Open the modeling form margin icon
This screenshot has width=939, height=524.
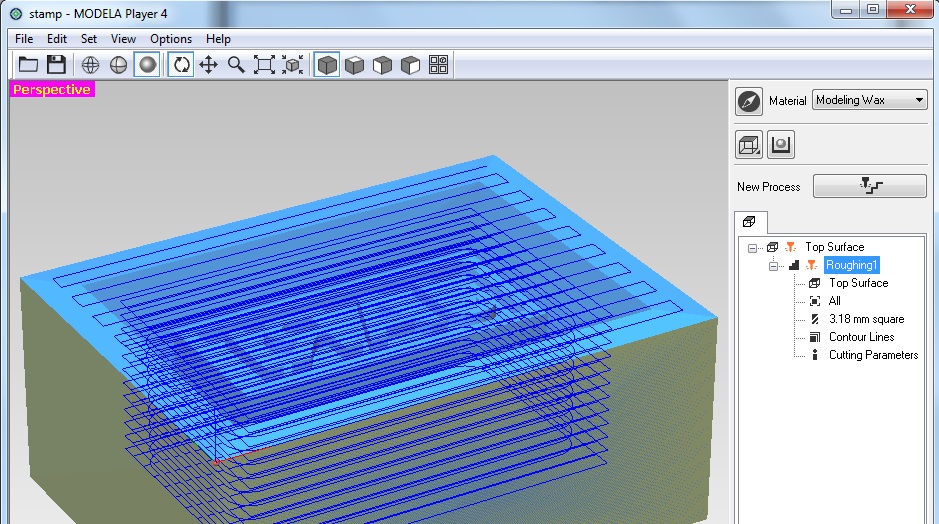pos(781,144)
